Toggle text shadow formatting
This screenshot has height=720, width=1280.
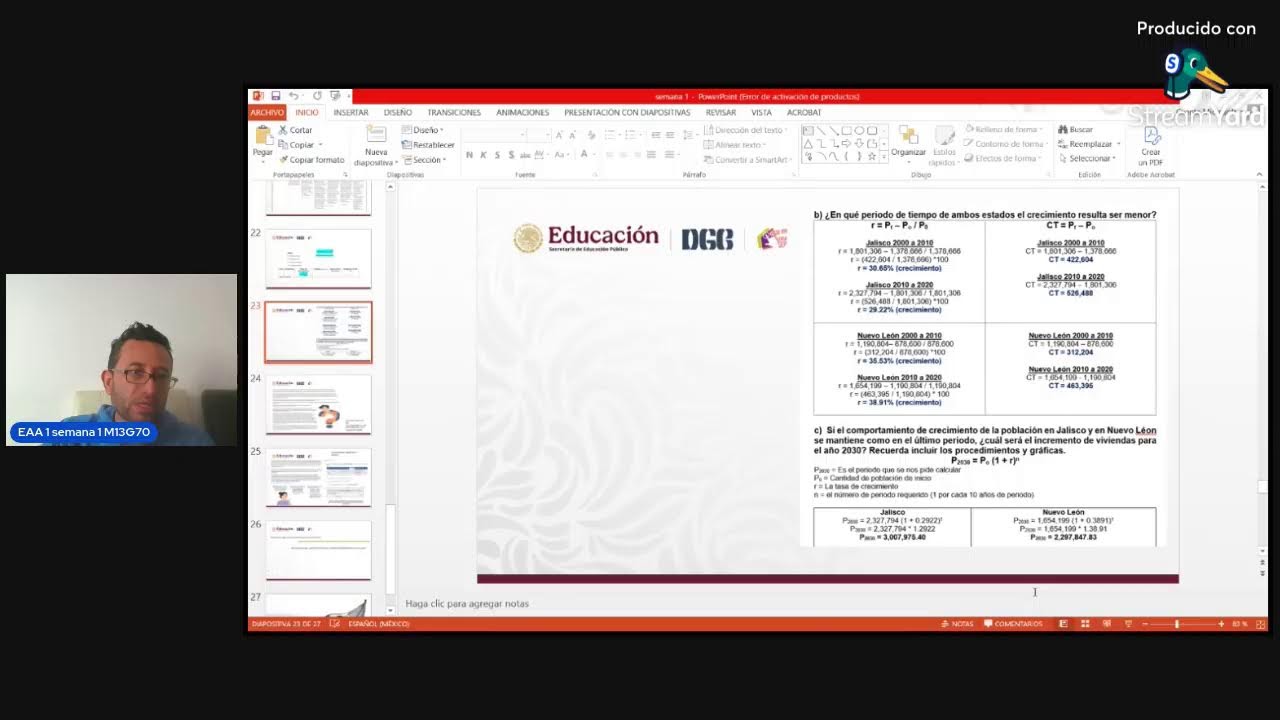click(511, 155)
